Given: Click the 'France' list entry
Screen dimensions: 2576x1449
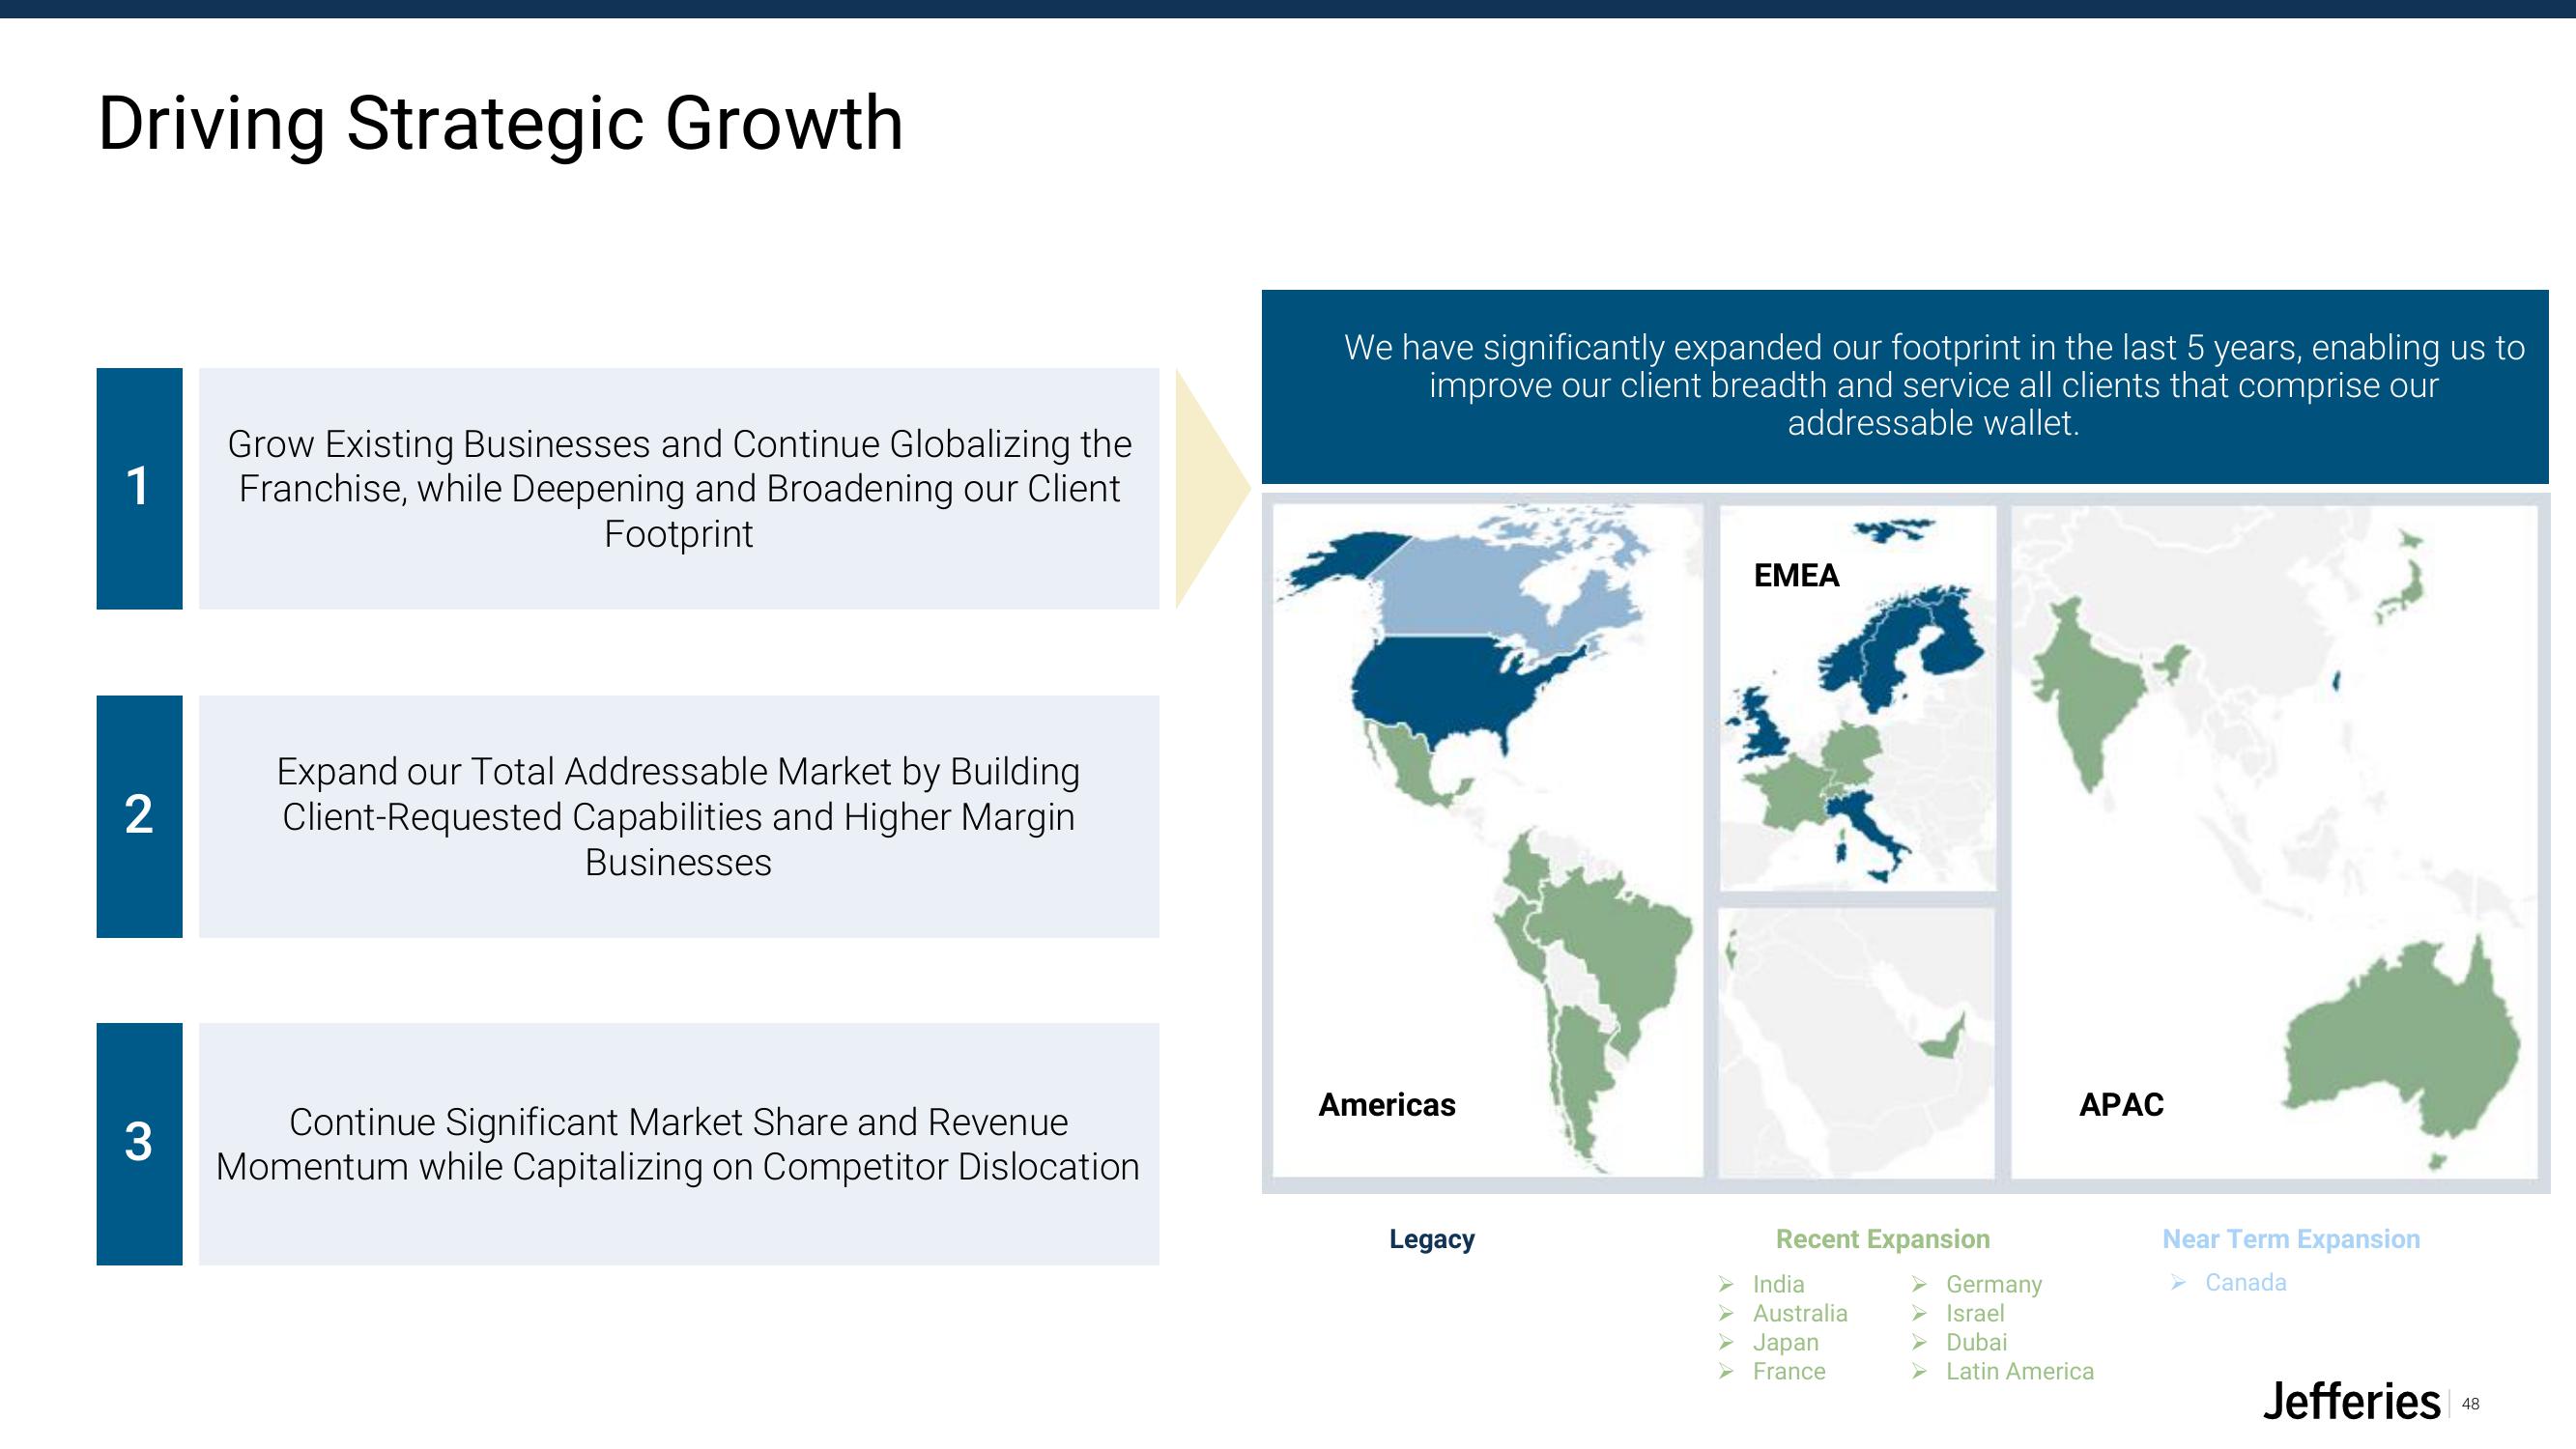Looking at the screenshot, I should [x=1788, y=1371].
